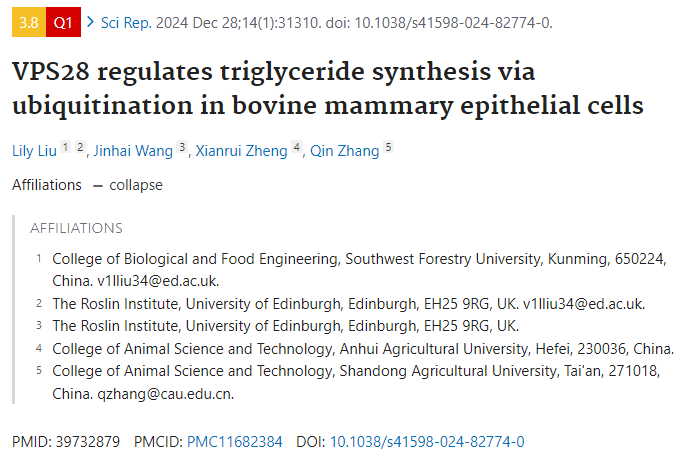Open the Sci Rep journal link
The image size is (683, 460).
(126, 23)
